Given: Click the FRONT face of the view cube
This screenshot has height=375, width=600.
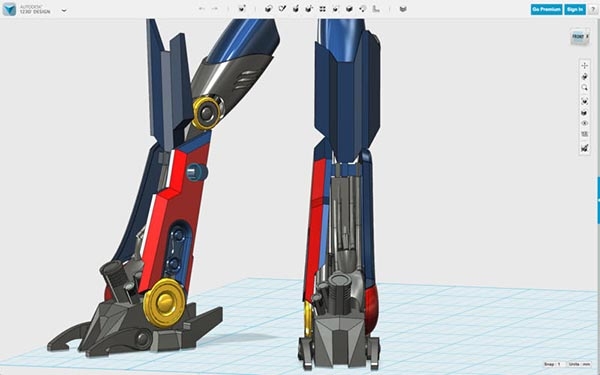Looking at the screenshot, I should 579,37.
